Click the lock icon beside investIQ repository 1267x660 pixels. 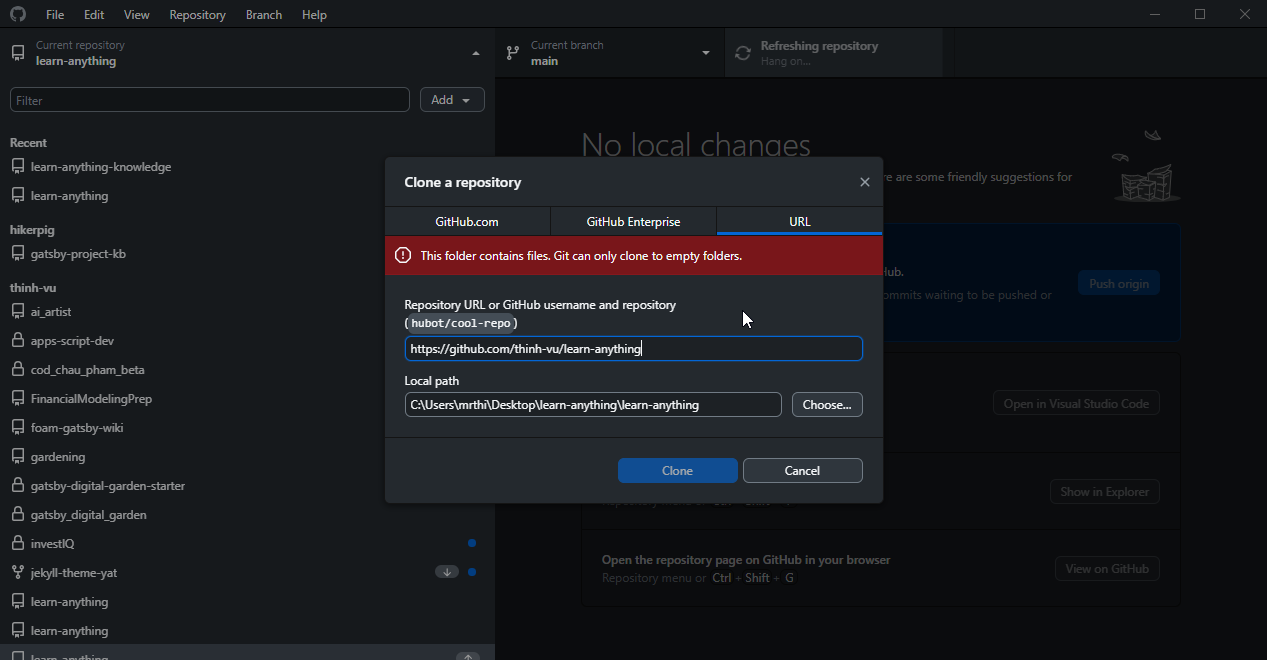(x=17, y=543)
